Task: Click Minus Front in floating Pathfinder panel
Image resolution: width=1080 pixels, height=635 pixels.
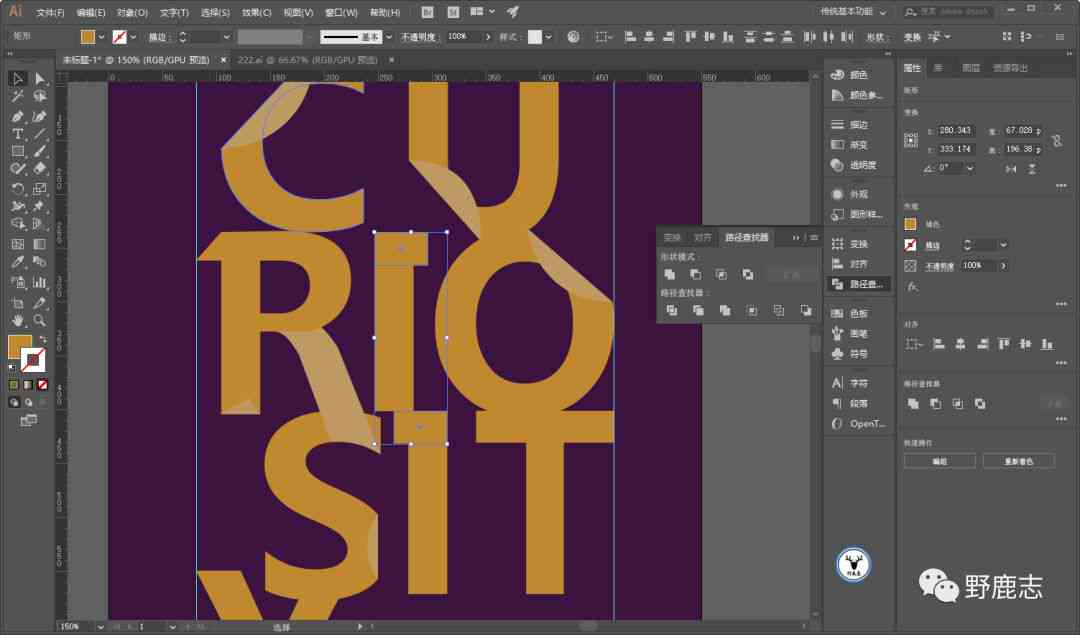Action: pyautogui.click(x=696, y=274)
